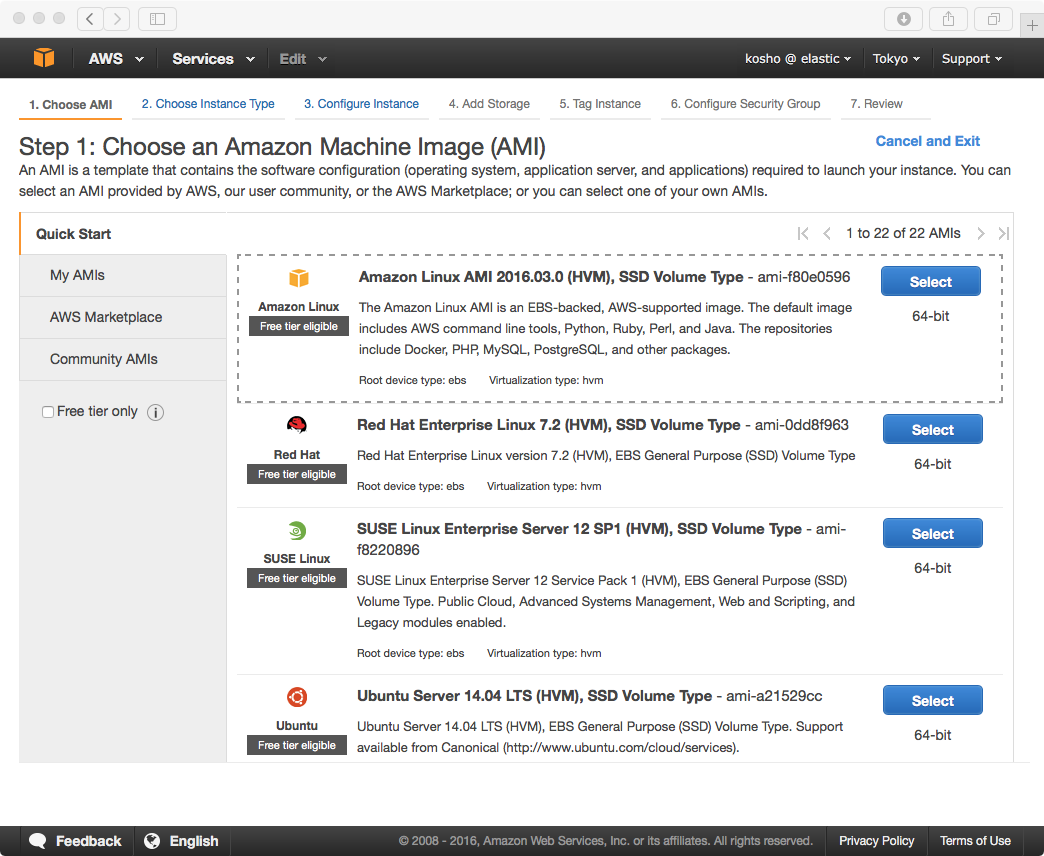Image resolution: width=1044 pixels, height=856 pixels.
Task: Click the Cancel and Exit link
Action: (x=927, y=141)
